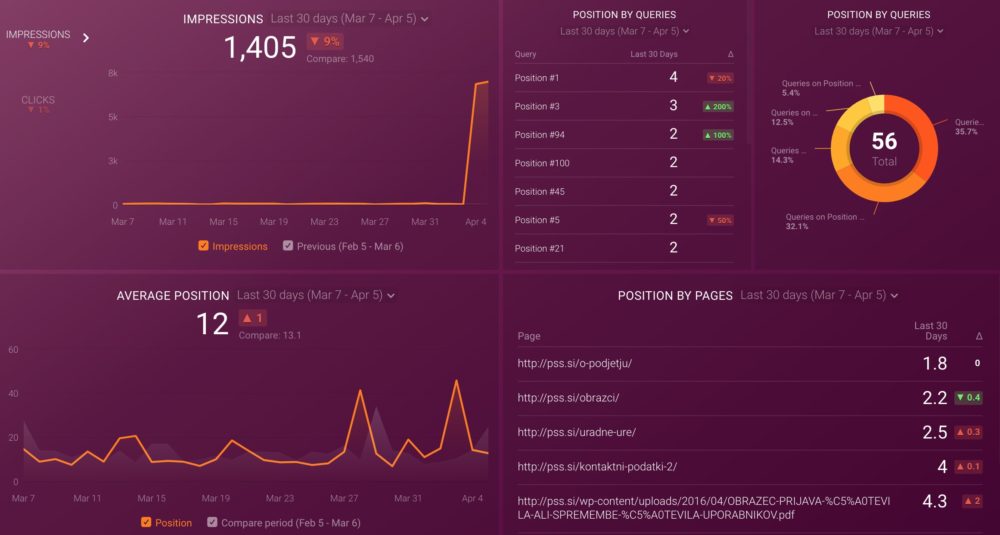Image resolution: width=1000 pixels, height=535 pixels.
Task: Expand the Position by Pages date range dropdown
Action: click(x=818, y=295)
